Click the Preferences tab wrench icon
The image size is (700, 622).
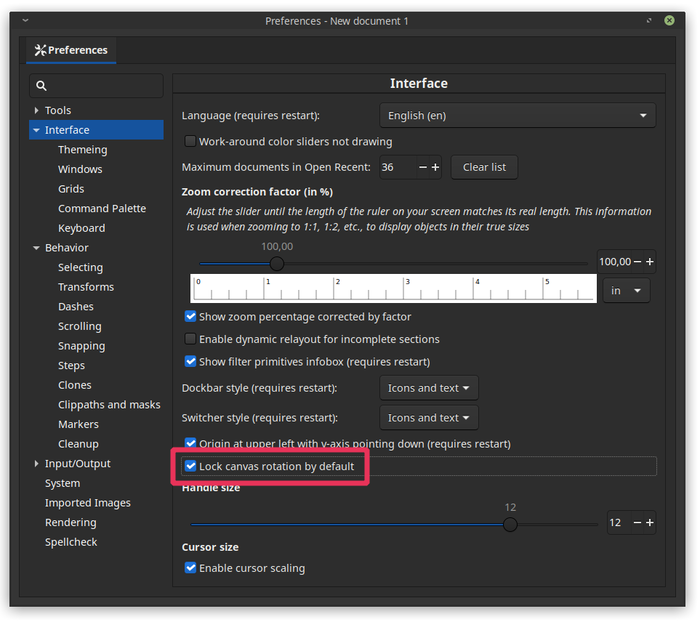tap(40, 50)
